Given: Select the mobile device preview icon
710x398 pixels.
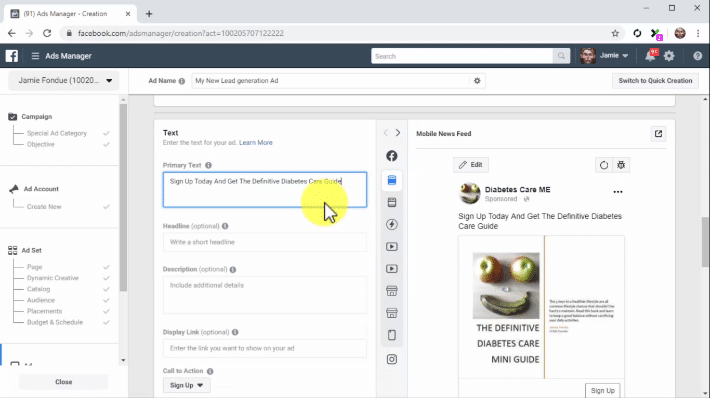Looking at the screenshot, I should [392, 335].
